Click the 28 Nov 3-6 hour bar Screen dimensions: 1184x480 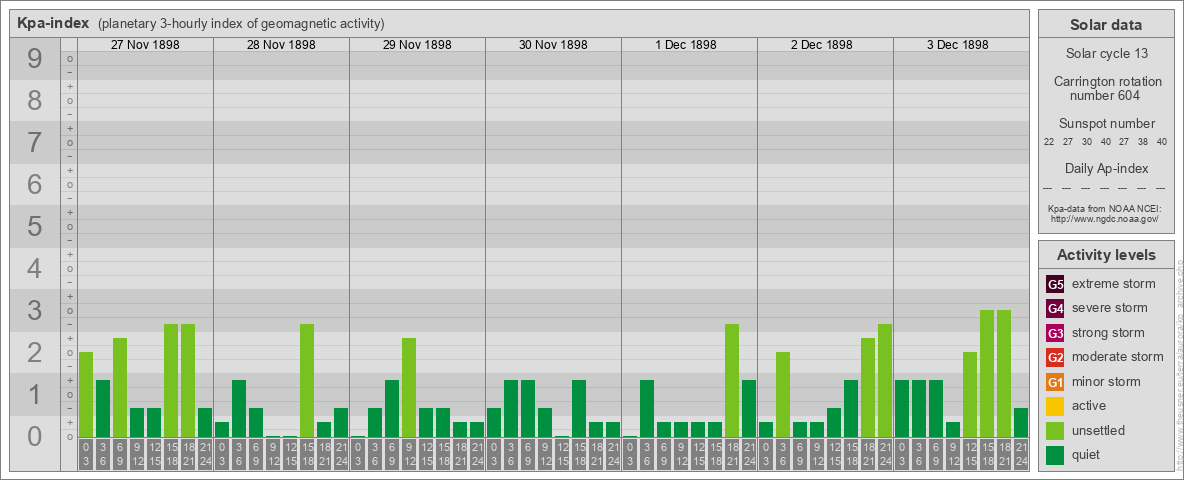pos(239,408)
